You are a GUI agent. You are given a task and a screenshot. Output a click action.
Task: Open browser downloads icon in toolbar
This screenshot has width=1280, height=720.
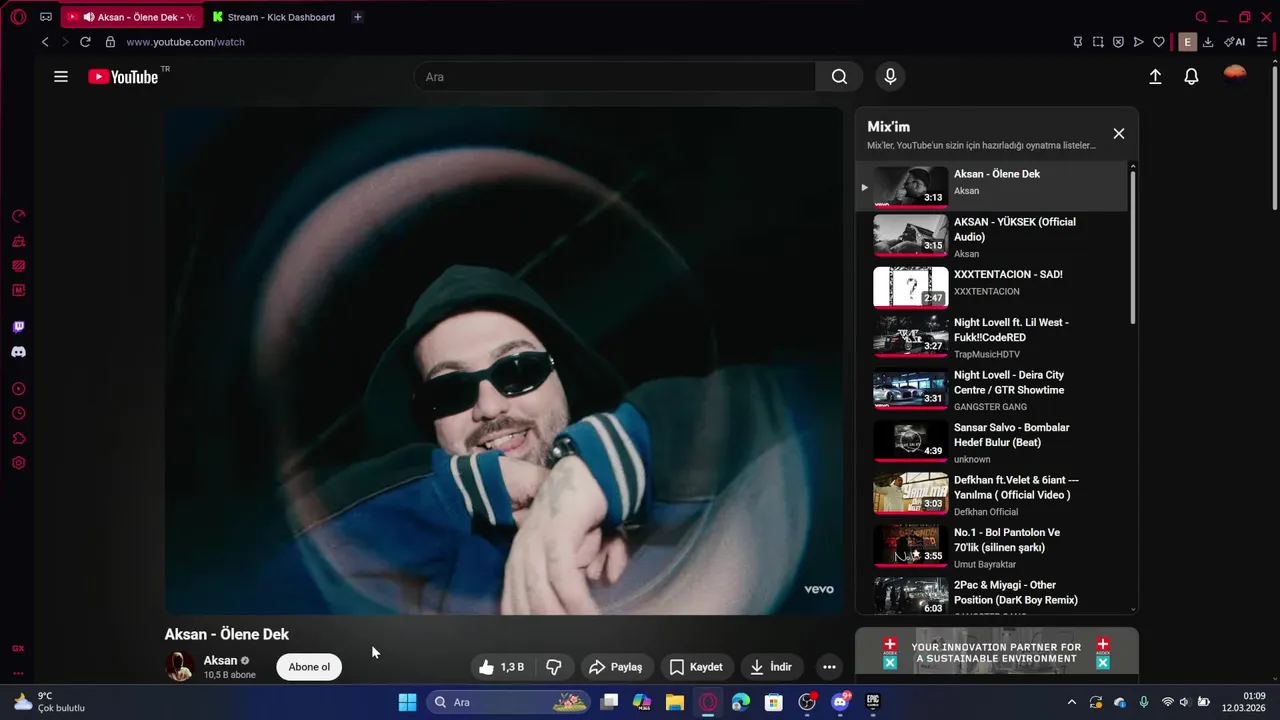[1208, 42]
